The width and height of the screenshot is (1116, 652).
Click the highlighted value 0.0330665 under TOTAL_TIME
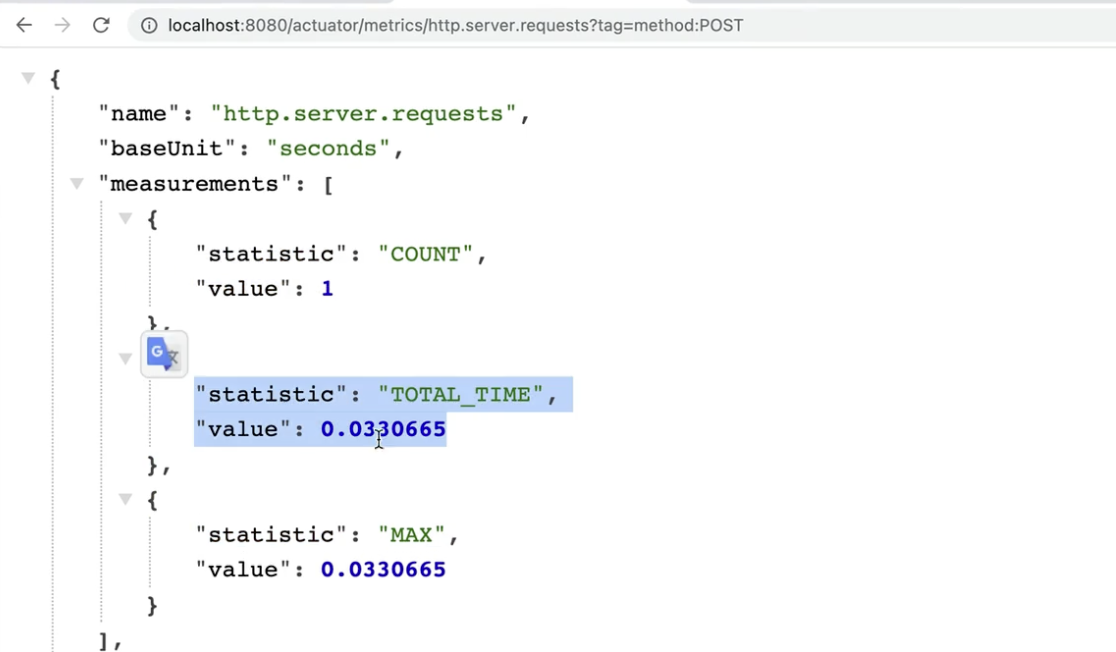pos(383,429)
